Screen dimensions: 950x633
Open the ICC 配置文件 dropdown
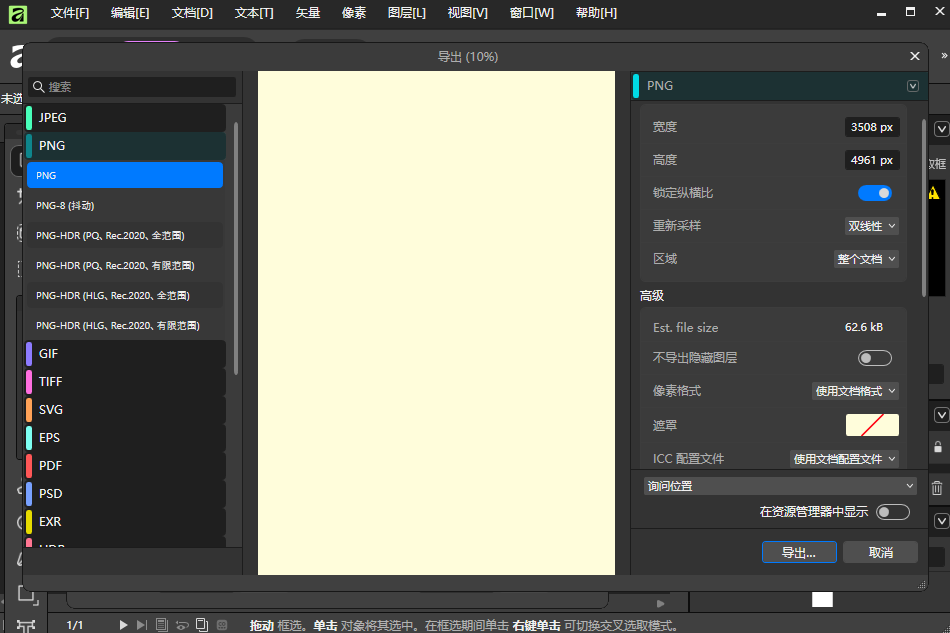point(844,459)
